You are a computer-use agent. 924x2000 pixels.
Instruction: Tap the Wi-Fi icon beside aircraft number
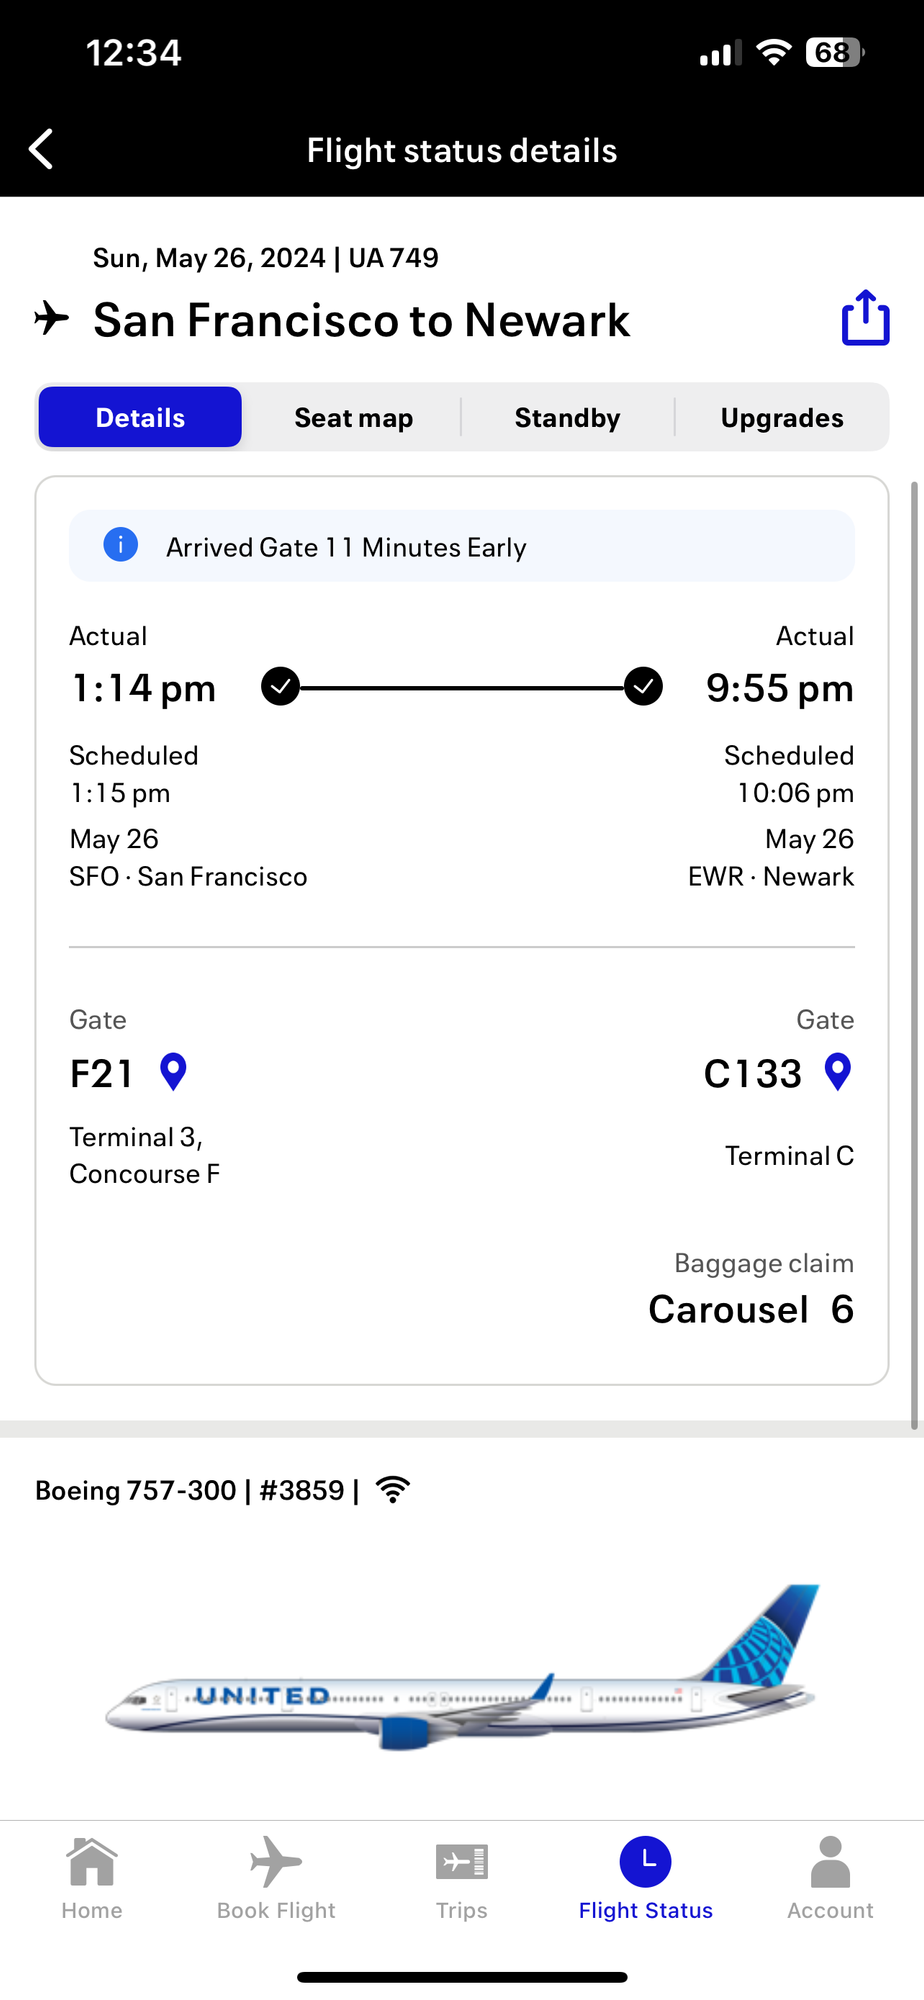coord(393,1490)
